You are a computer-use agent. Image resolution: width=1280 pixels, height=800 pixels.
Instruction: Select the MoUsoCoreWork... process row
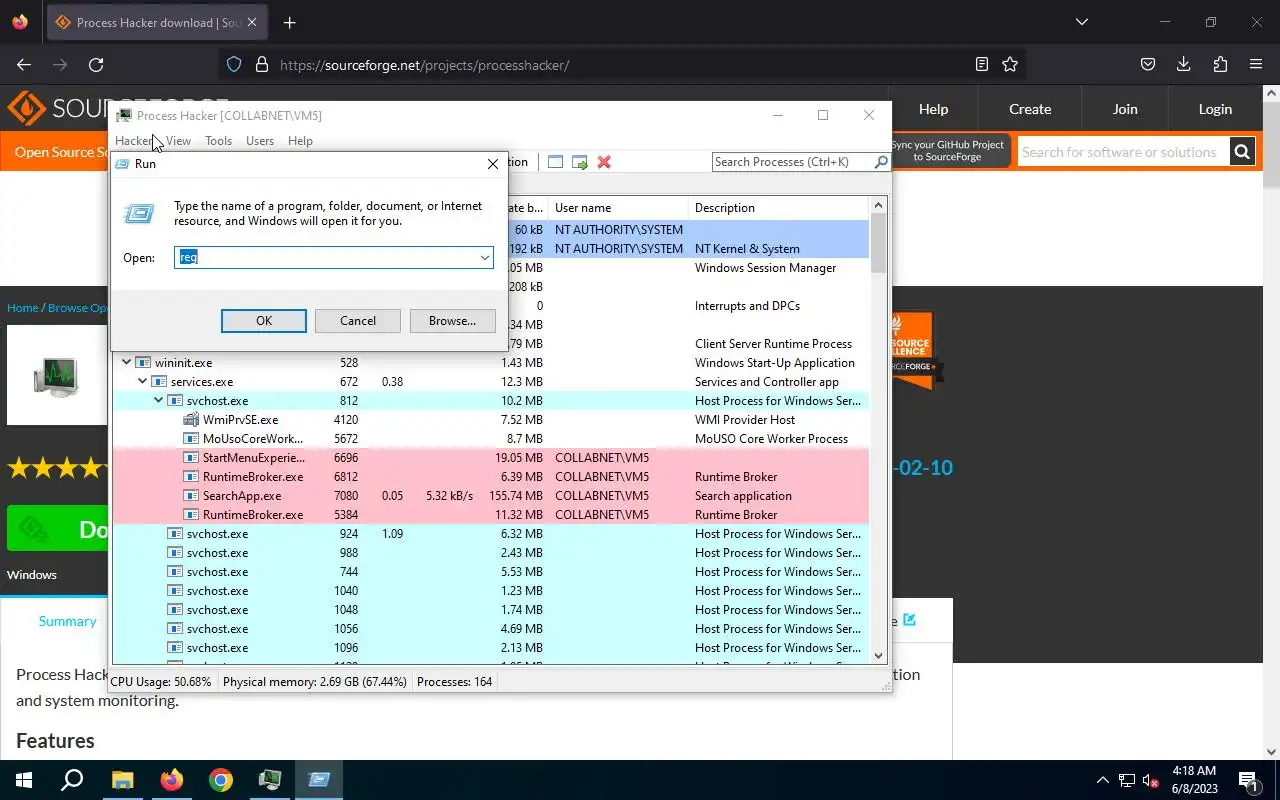tap(490, 439)
